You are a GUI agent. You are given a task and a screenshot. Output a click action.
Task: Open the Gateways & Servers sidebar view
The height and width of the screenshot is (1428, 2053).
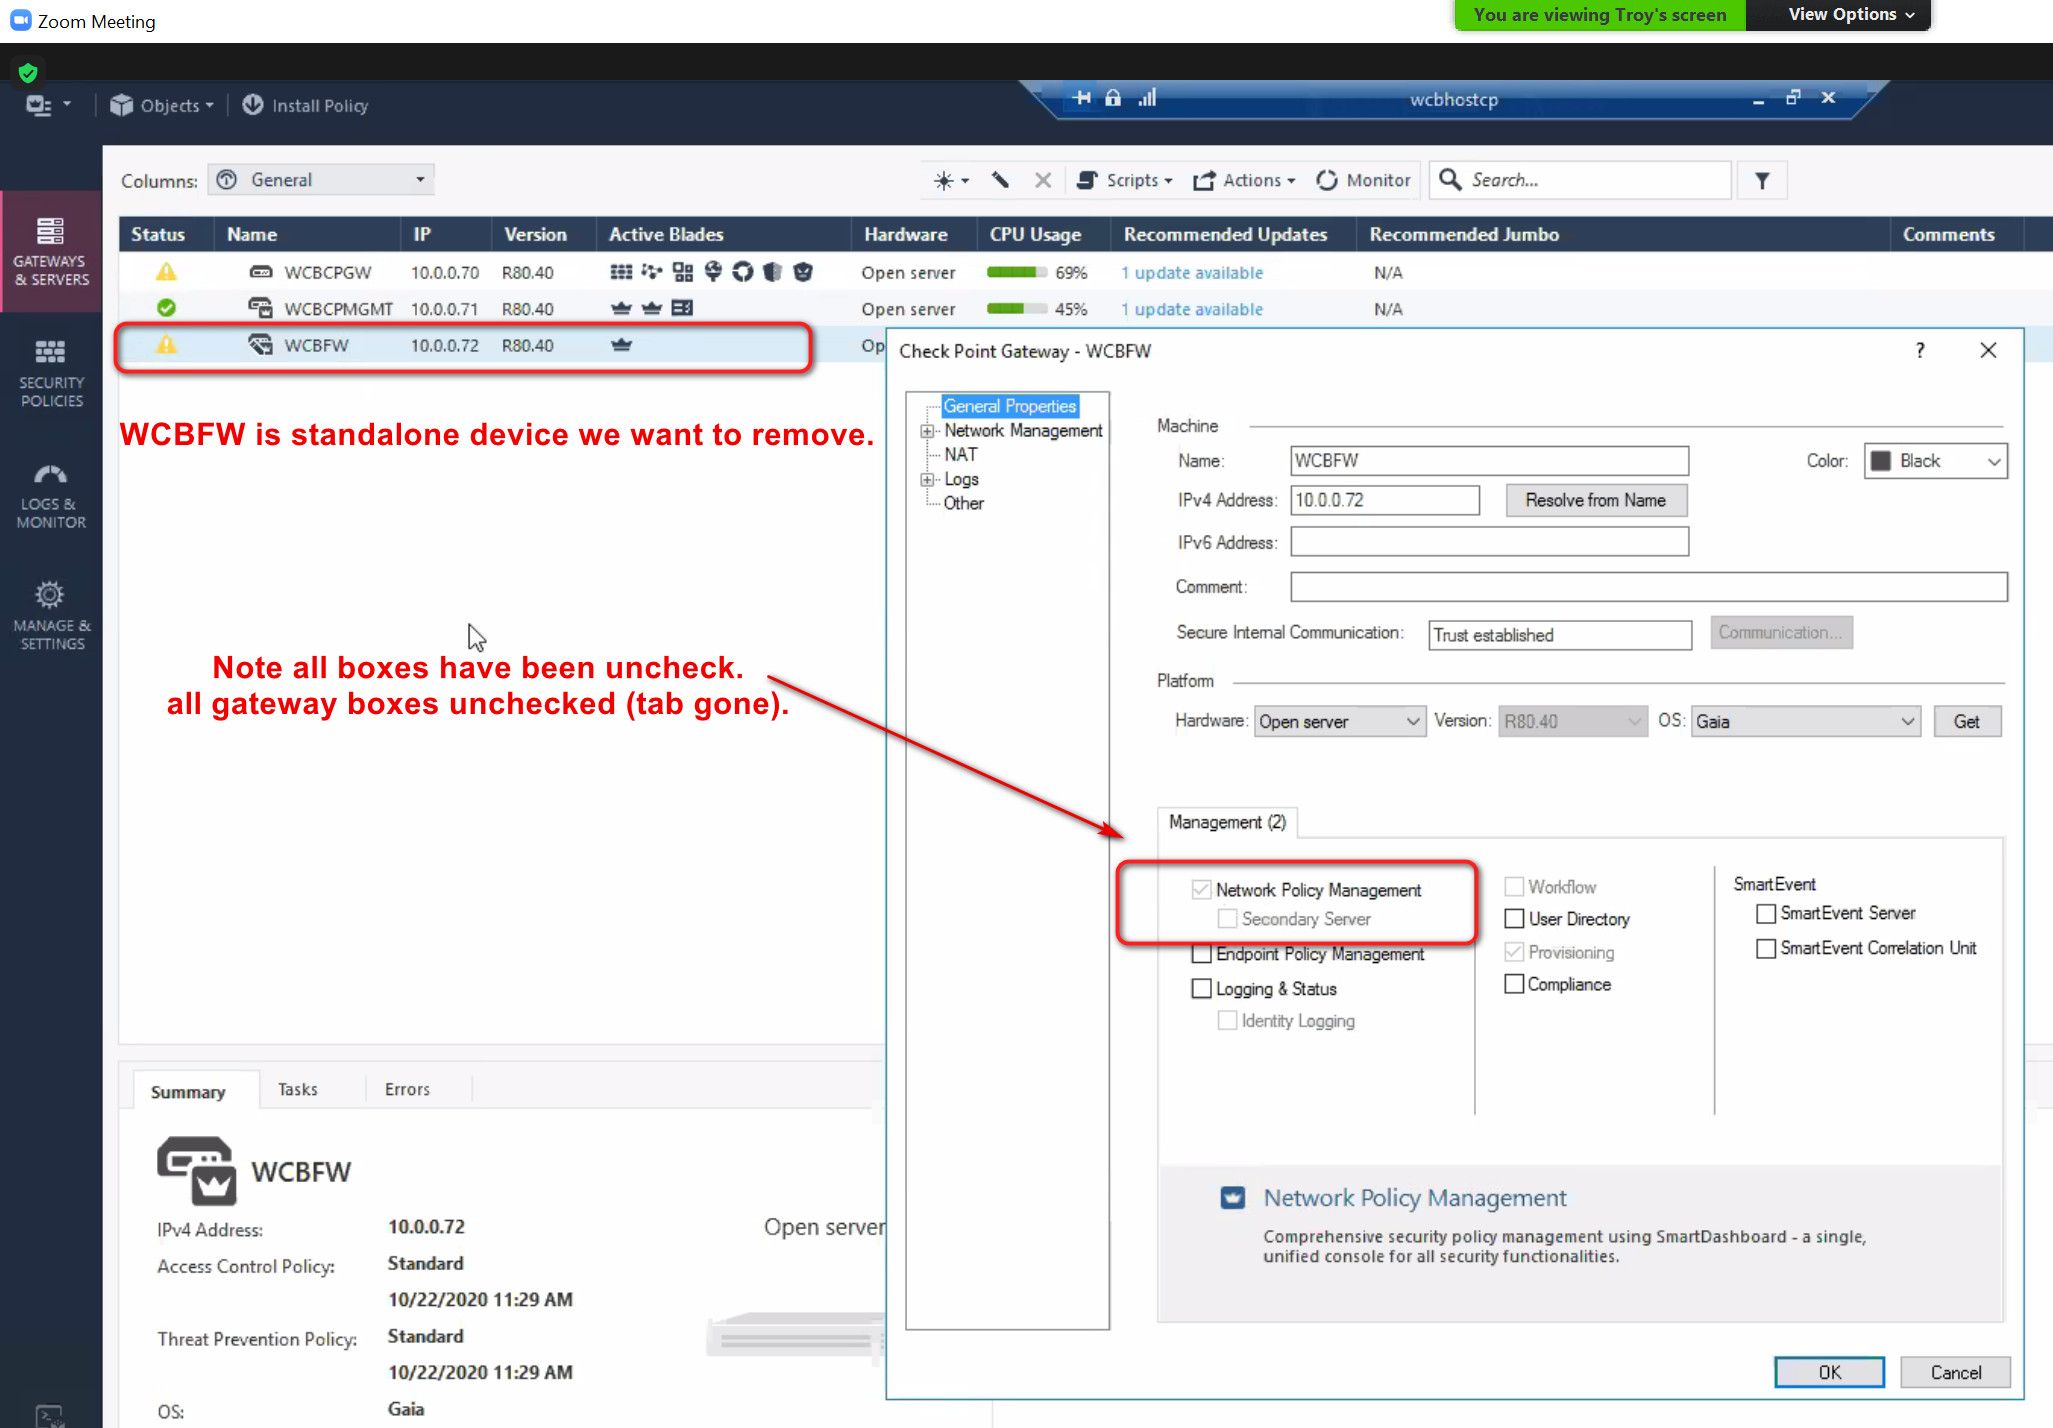51,252
